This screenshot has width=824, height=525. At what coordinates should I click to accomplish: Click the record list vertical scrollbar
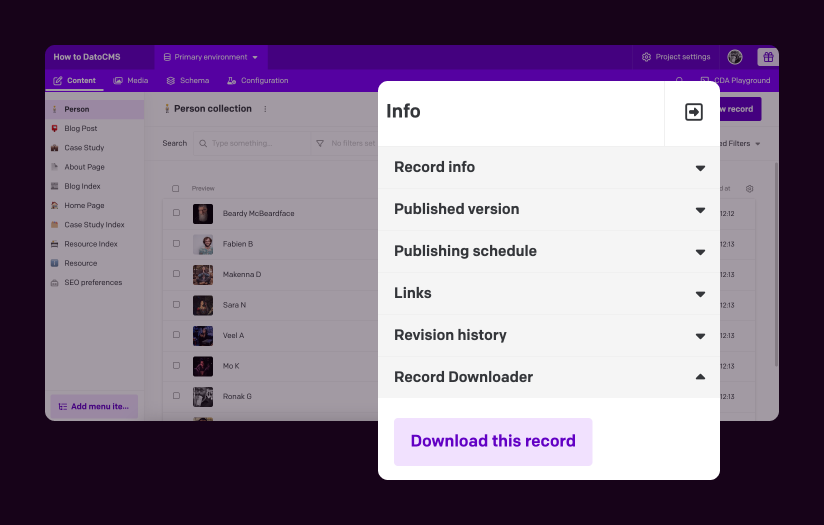coord(776,264)
